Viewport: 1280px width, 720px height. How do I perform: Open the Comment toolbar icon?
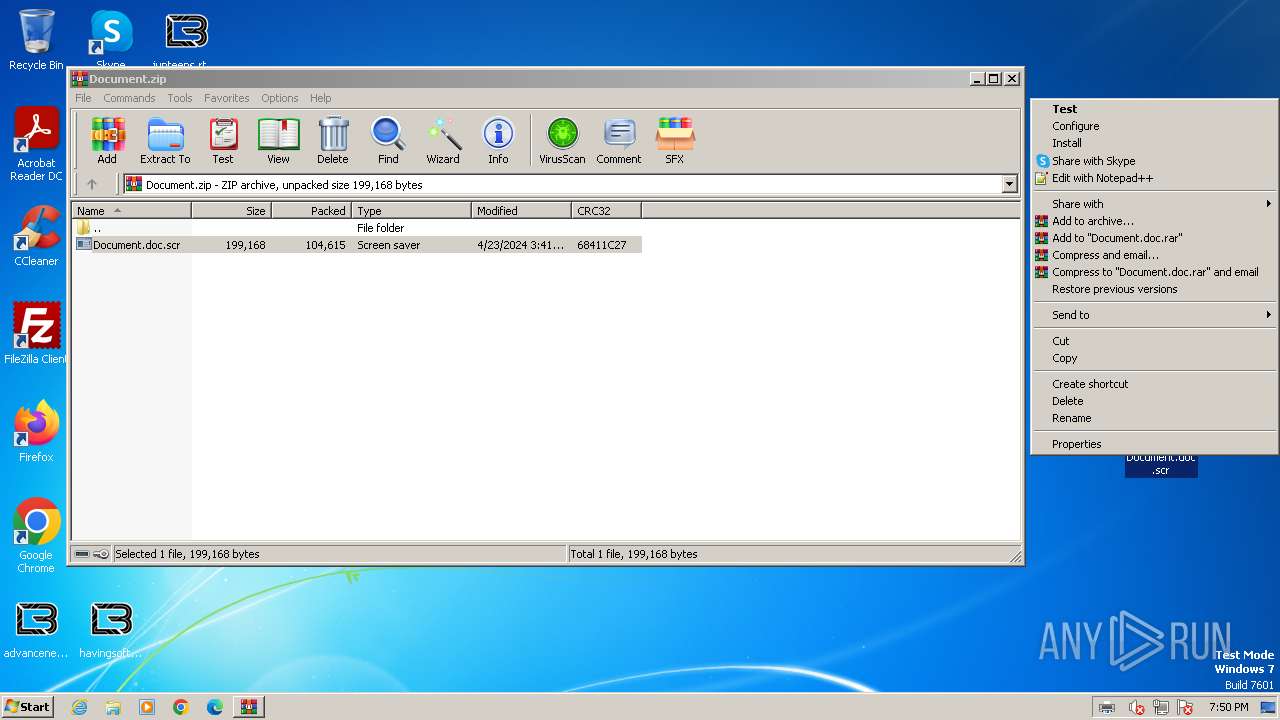pyautogui.click(x=619, y=140)
